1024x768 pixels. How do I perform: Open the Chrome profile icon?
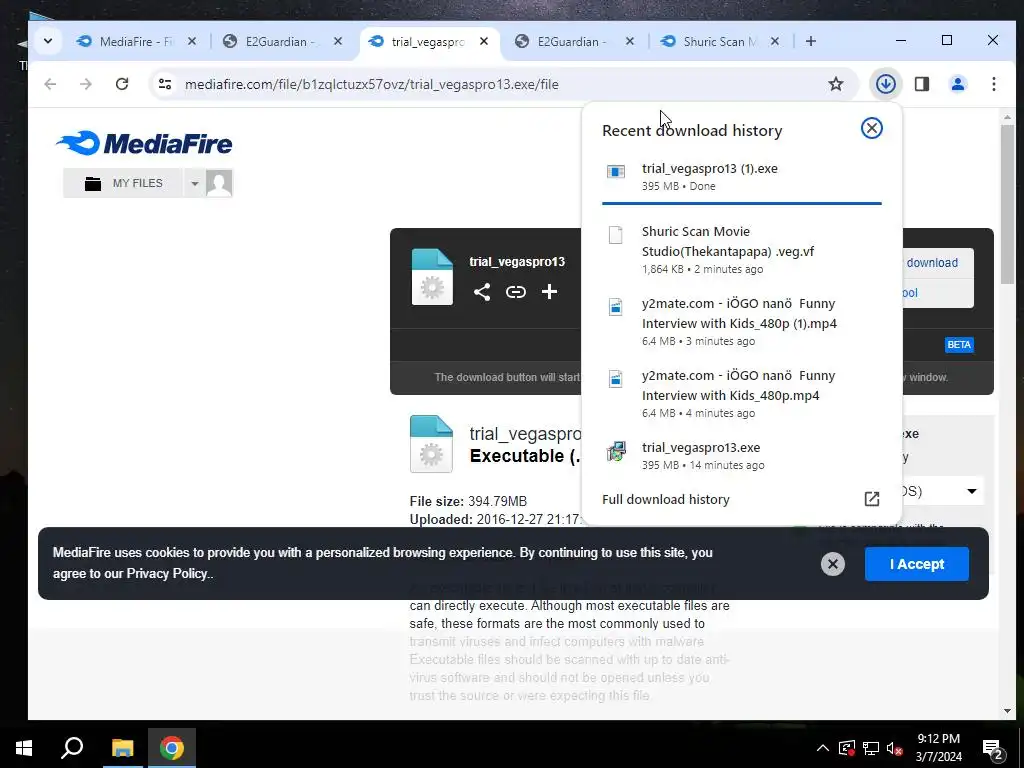click(x=957, y=84)
